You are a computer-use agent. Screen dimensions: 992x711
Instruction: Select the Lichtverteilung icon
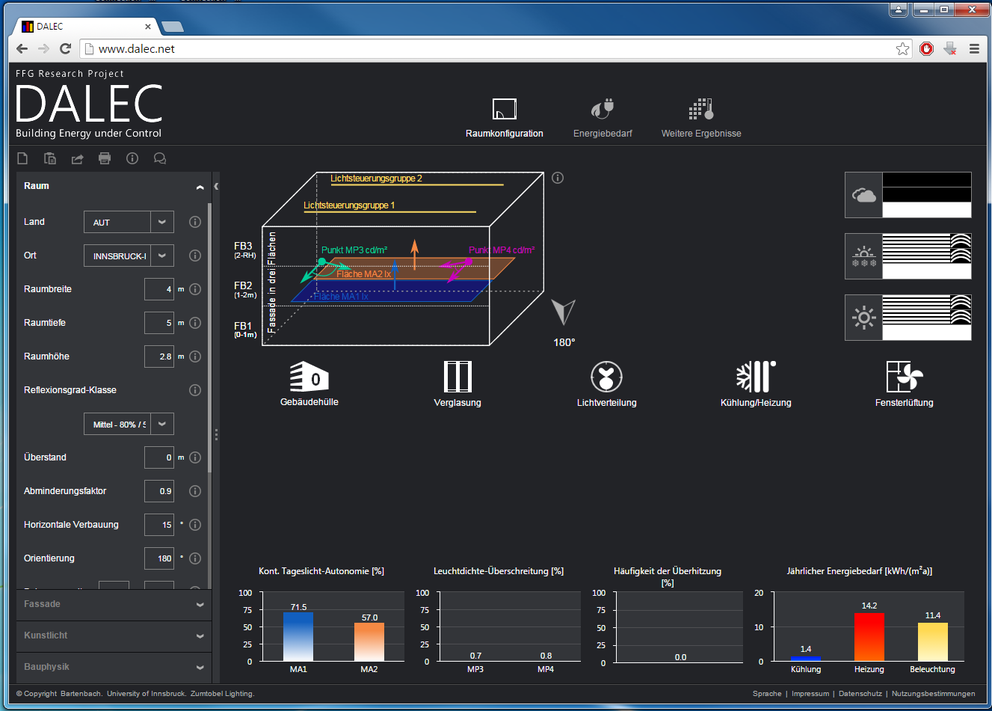point(606,378)
